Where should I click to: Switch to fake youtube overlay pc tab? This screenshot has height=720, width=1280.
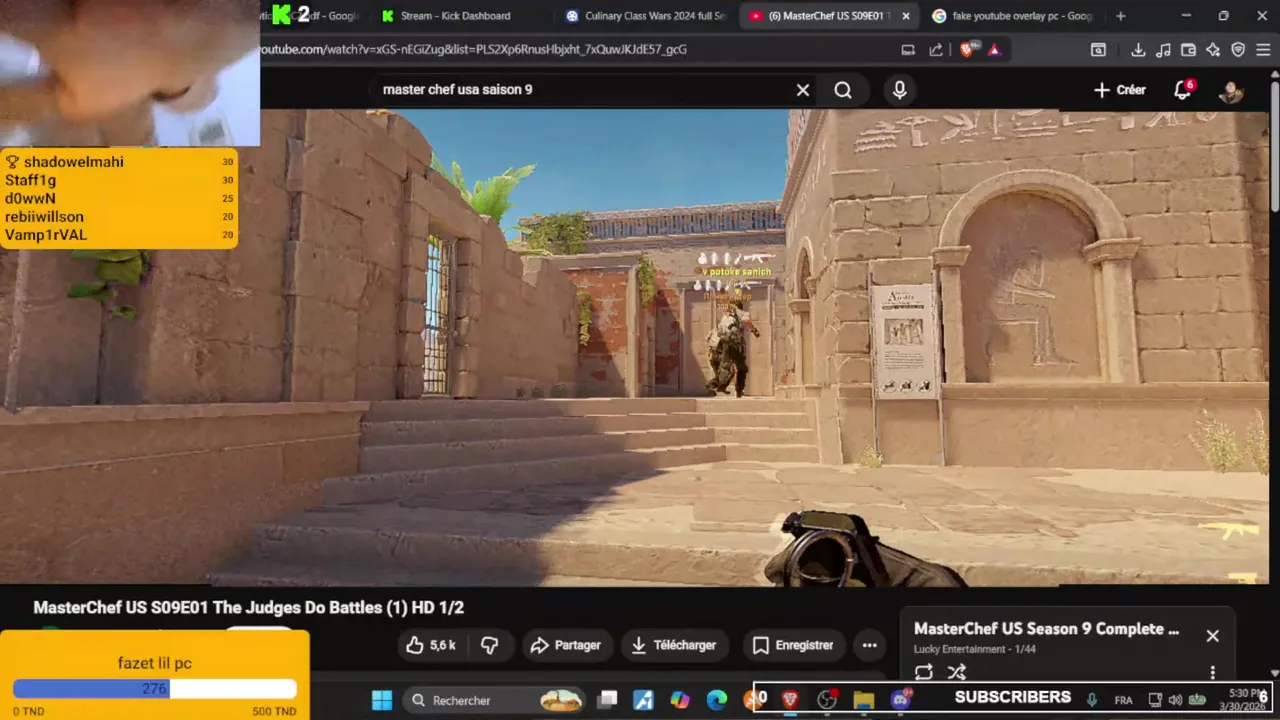tap(1012, 16)
